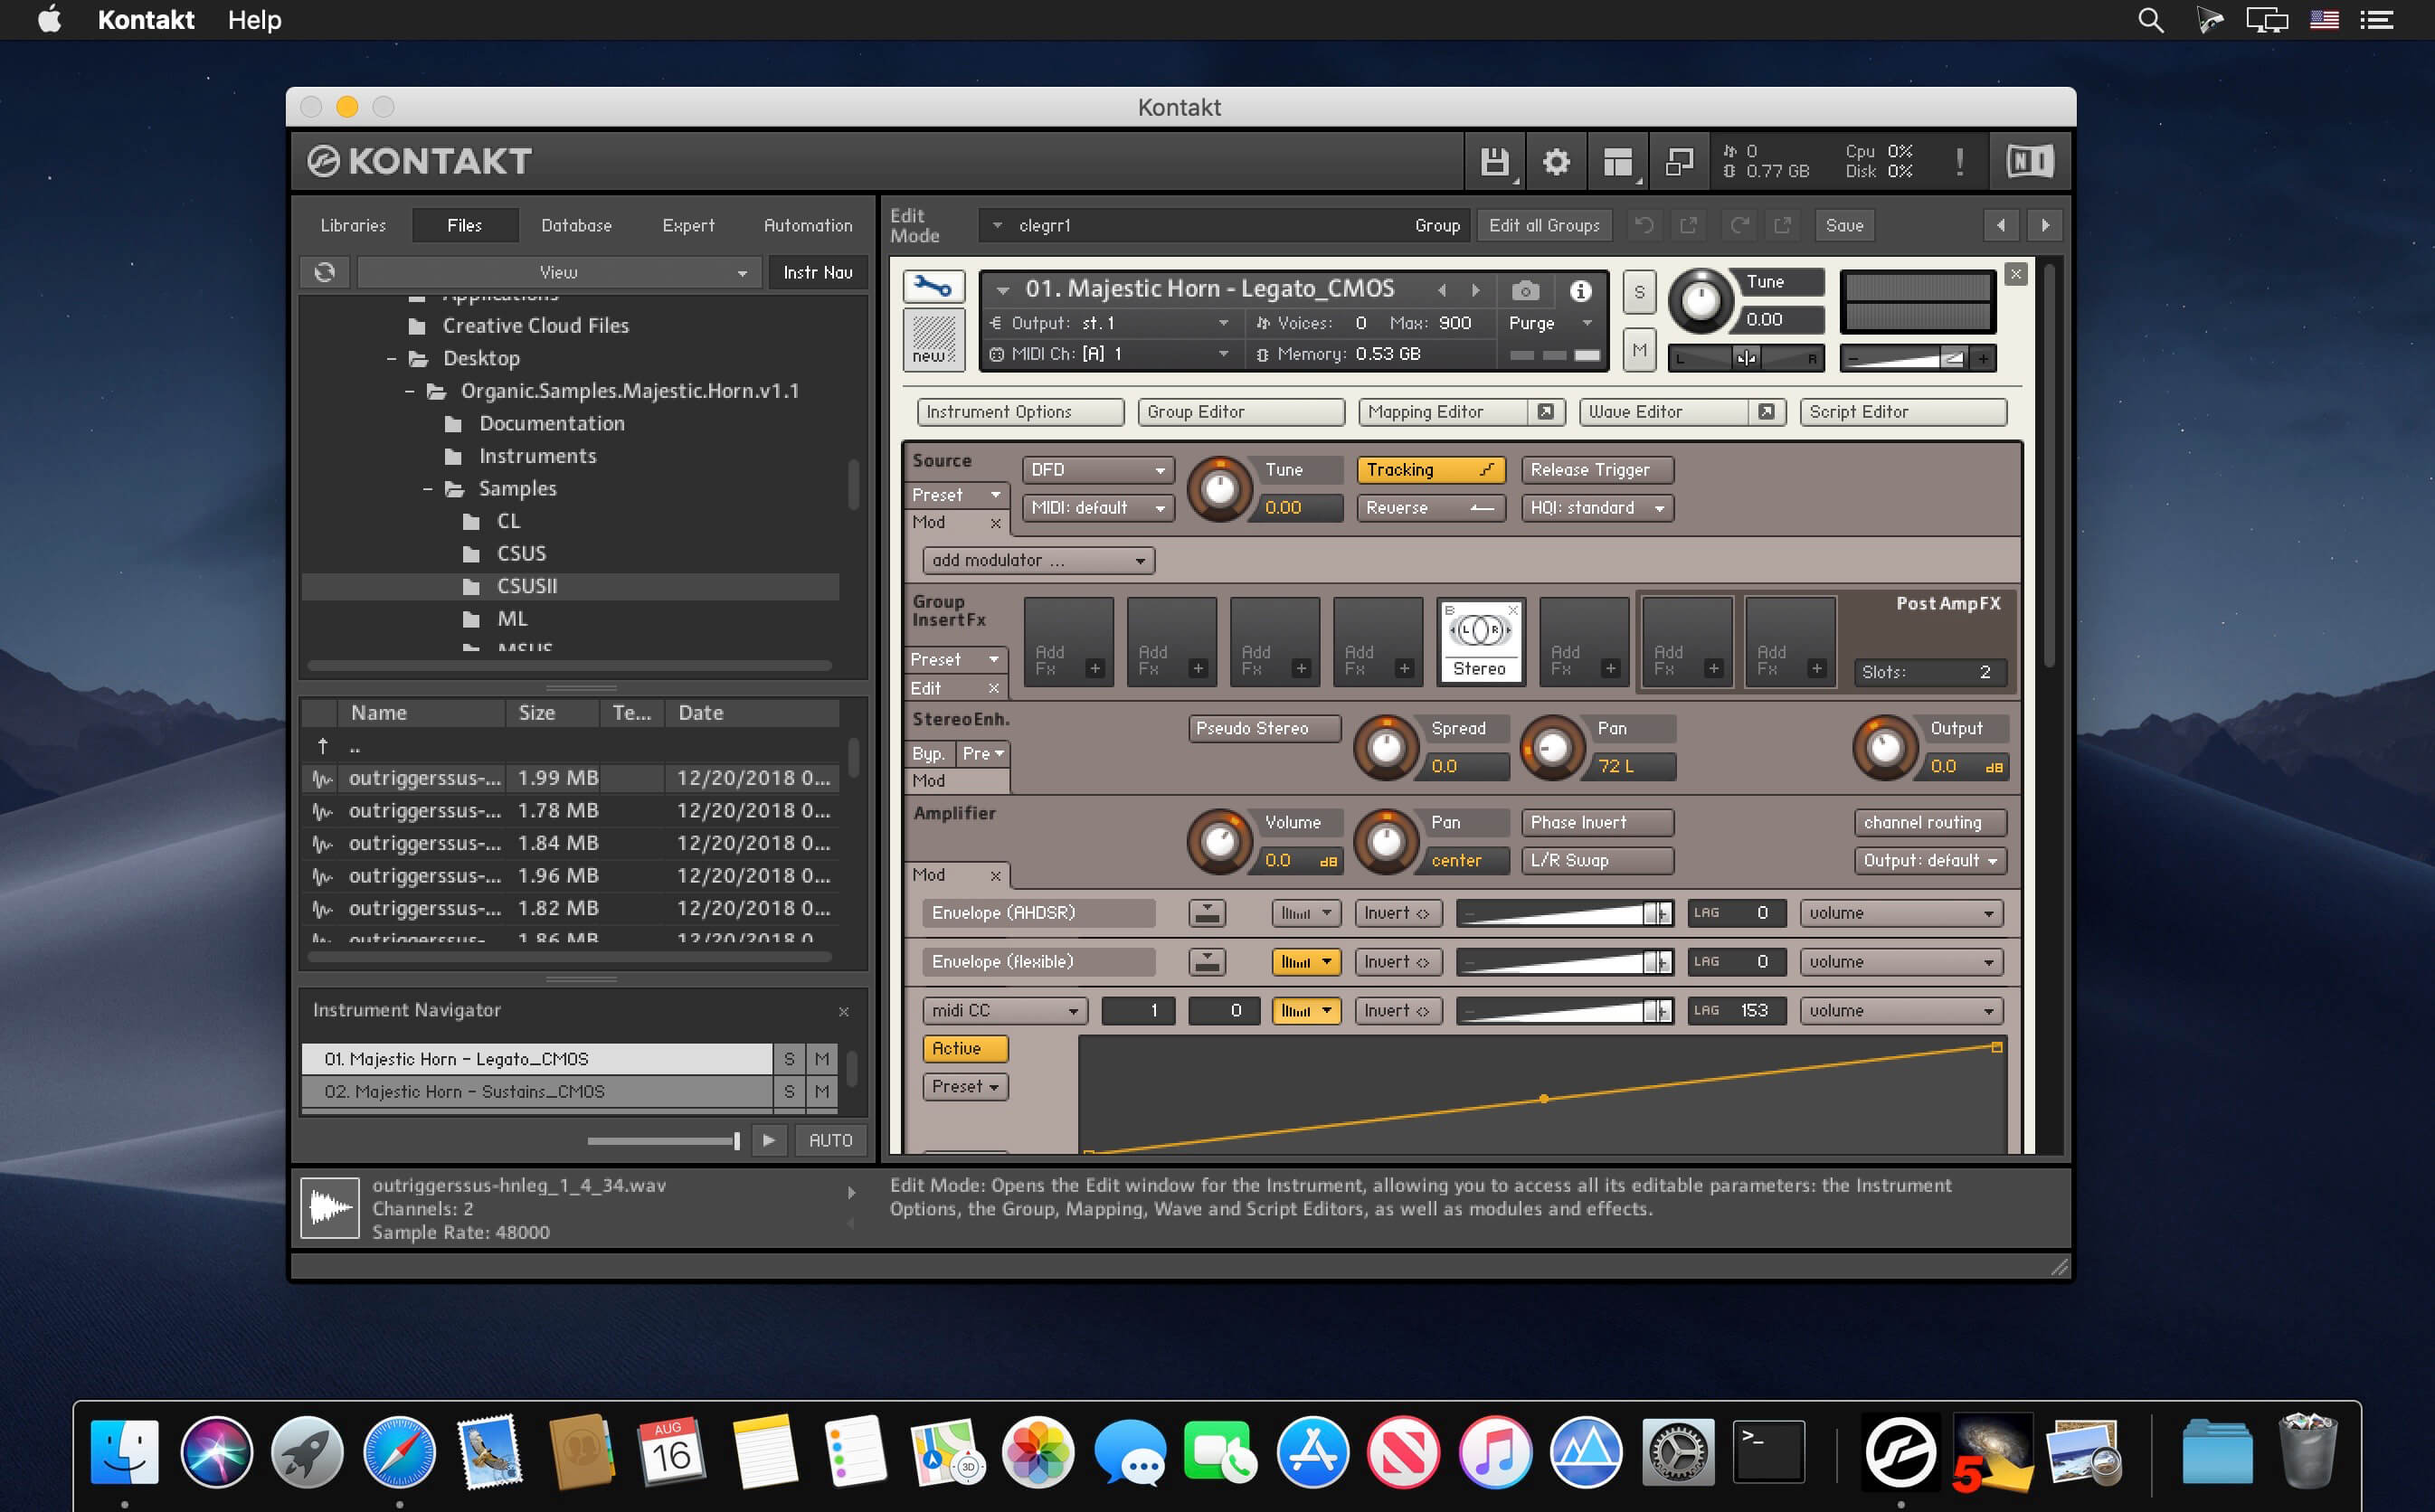
Task: Open the Script Editor
Action: (1903, 412)
